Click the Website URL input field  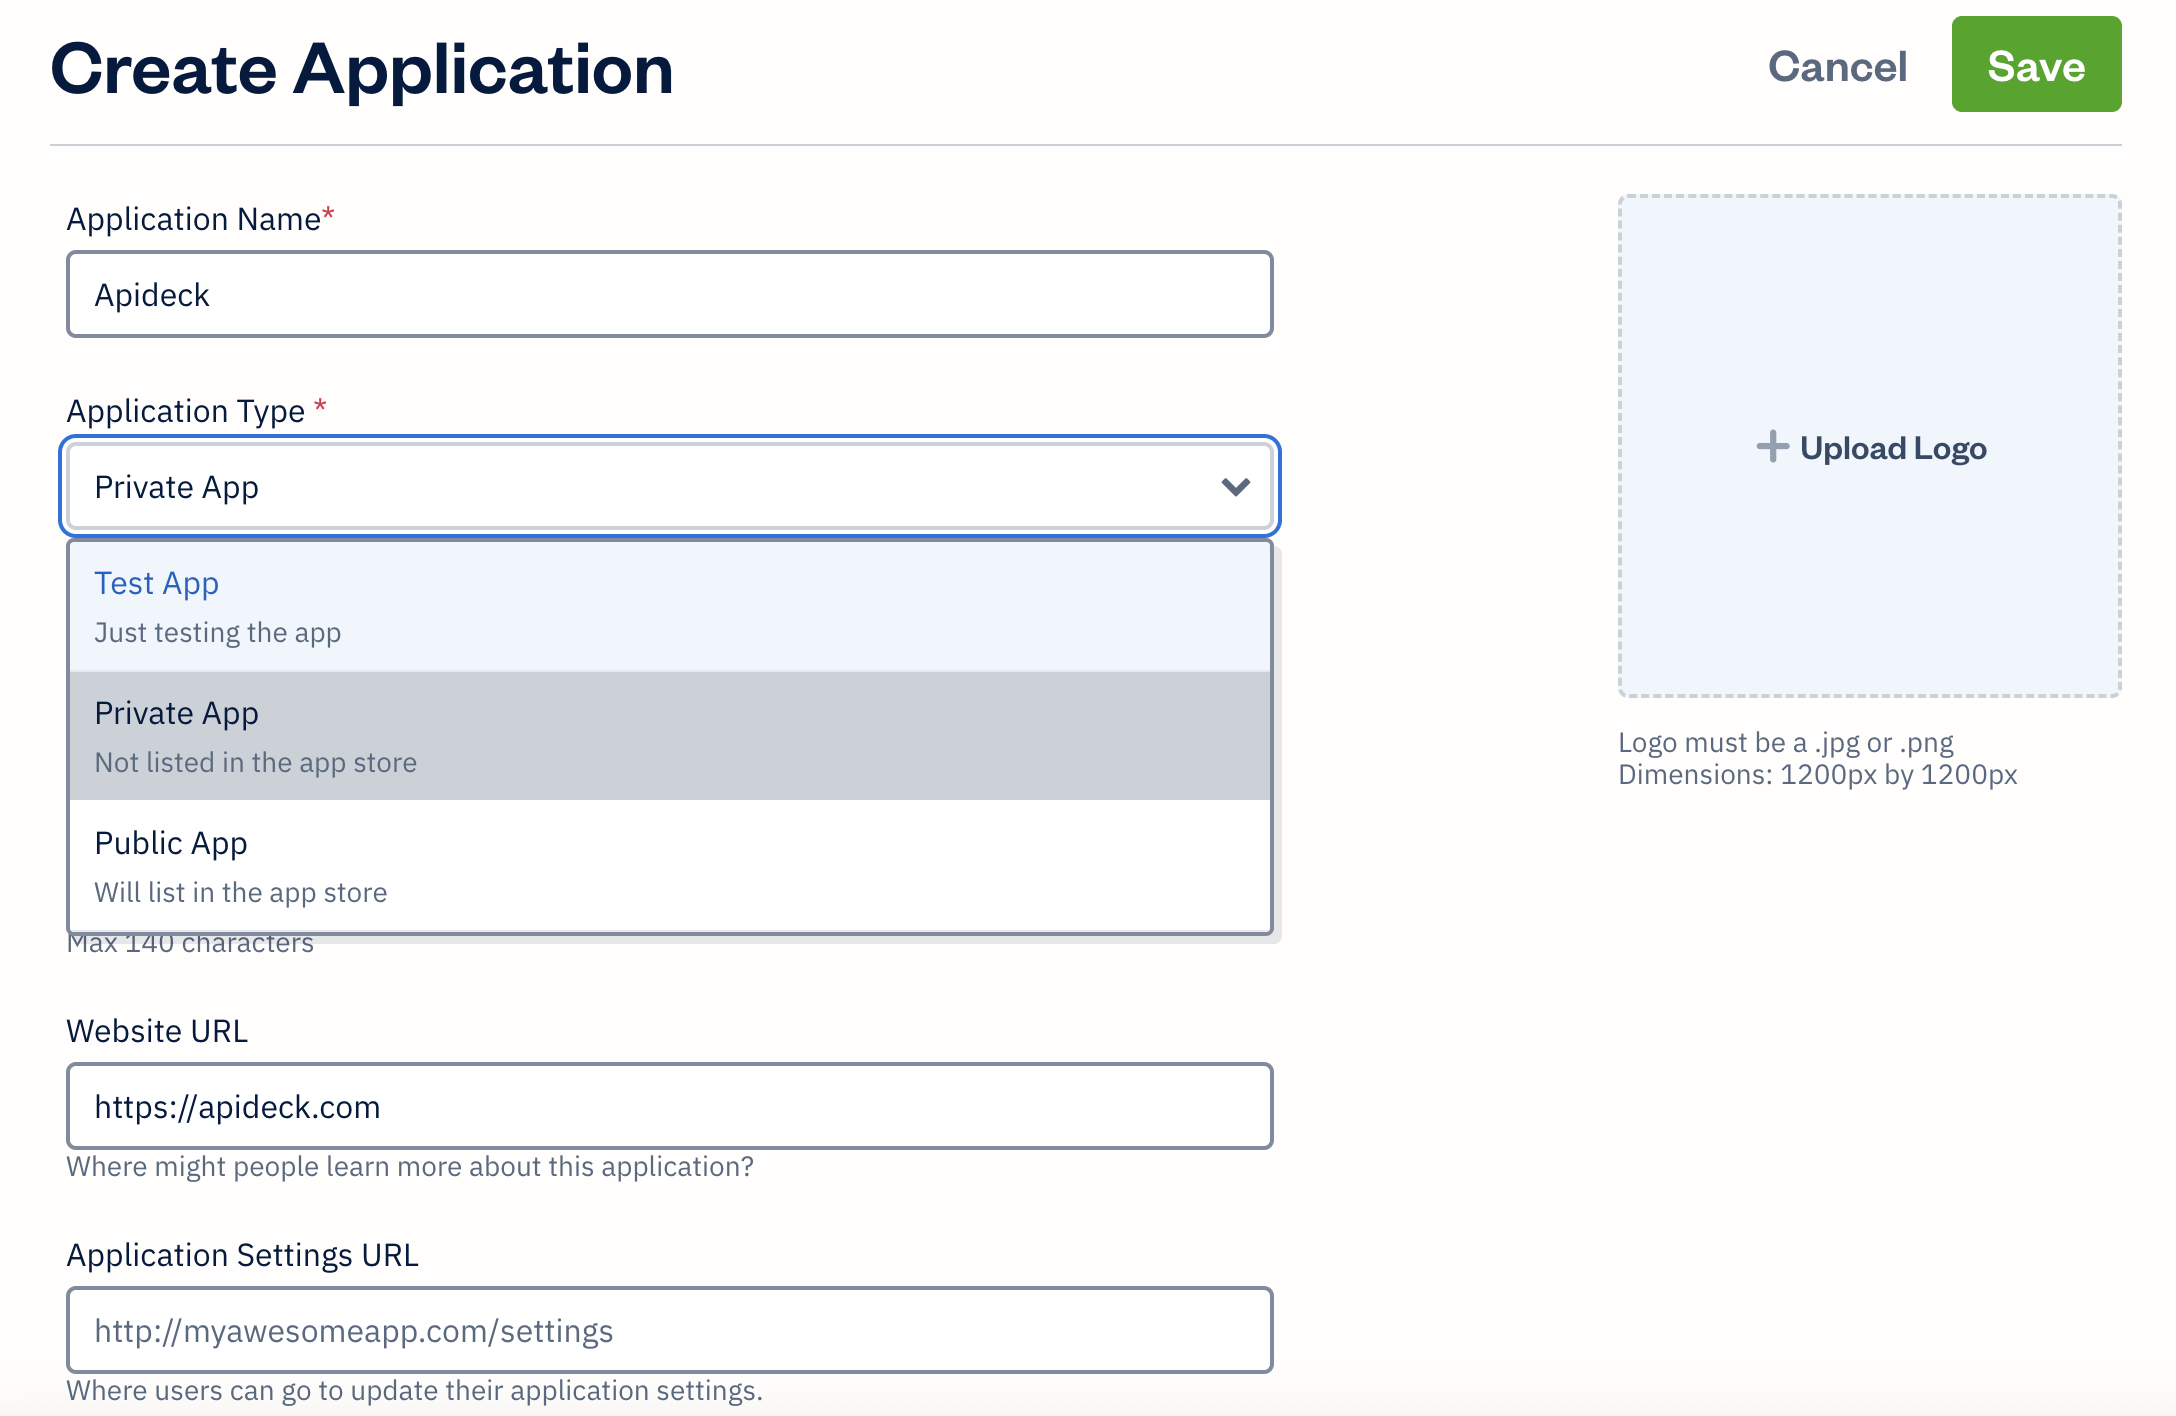click(668, 1106)
